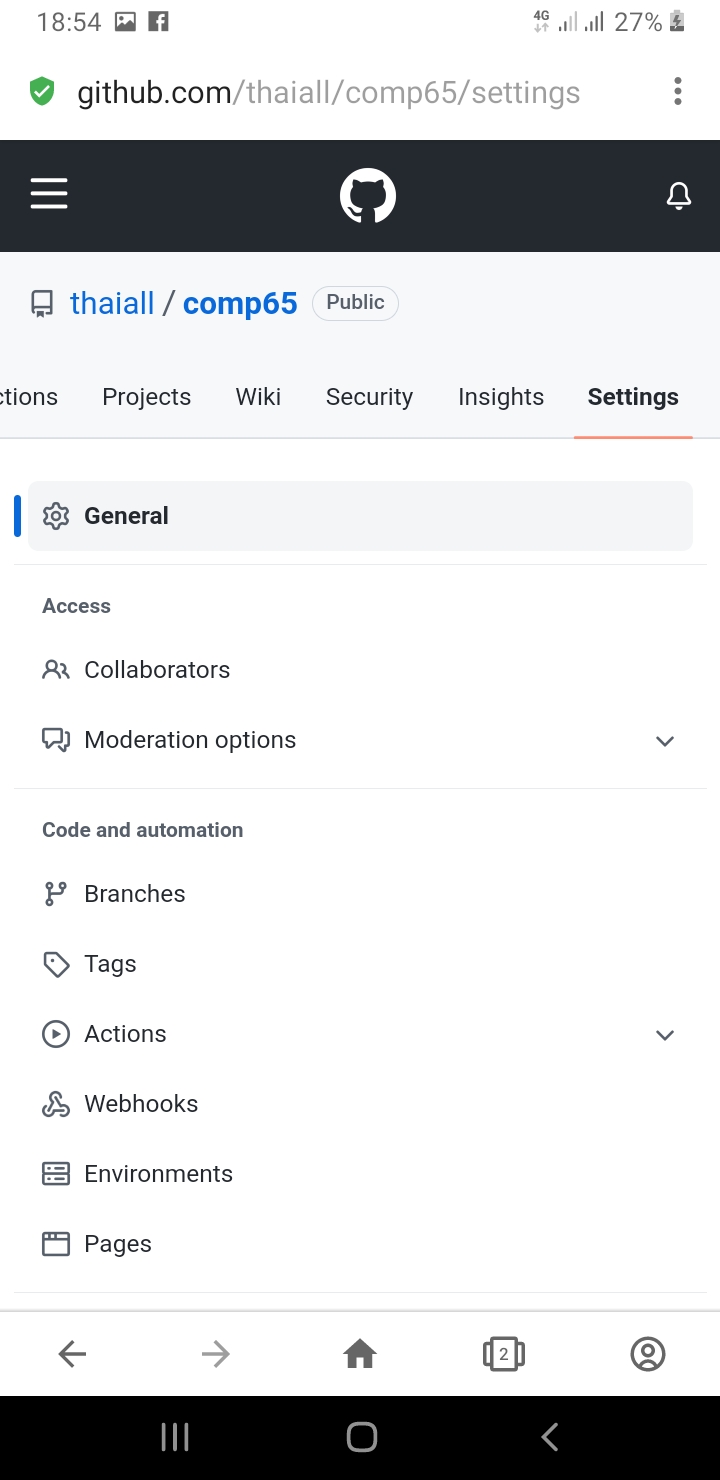The height and width of the screenshot is (1480, 720).
Task: Switch to the Security tab
Action: pos(369,397)
